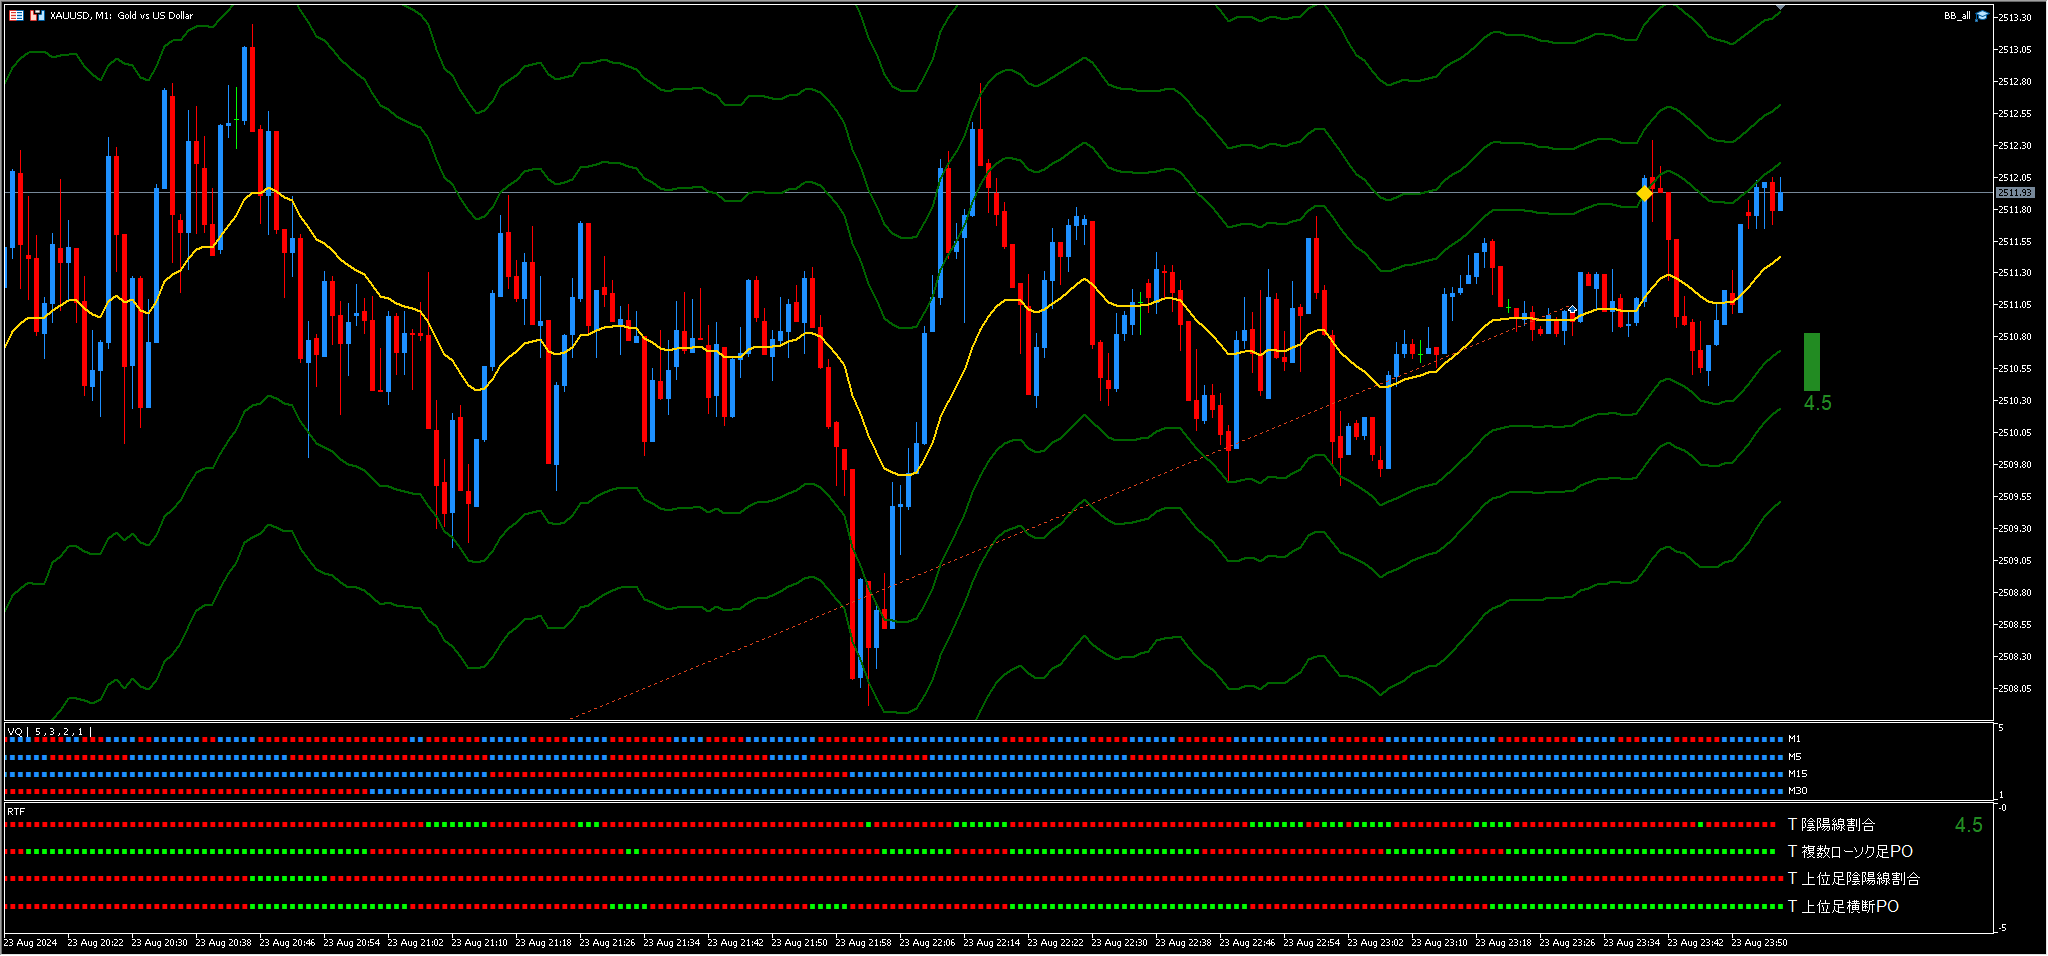This screenshot has width=2048, height=956.
Task: Click the current price tag 2511.93
Action: point(2014,192)
